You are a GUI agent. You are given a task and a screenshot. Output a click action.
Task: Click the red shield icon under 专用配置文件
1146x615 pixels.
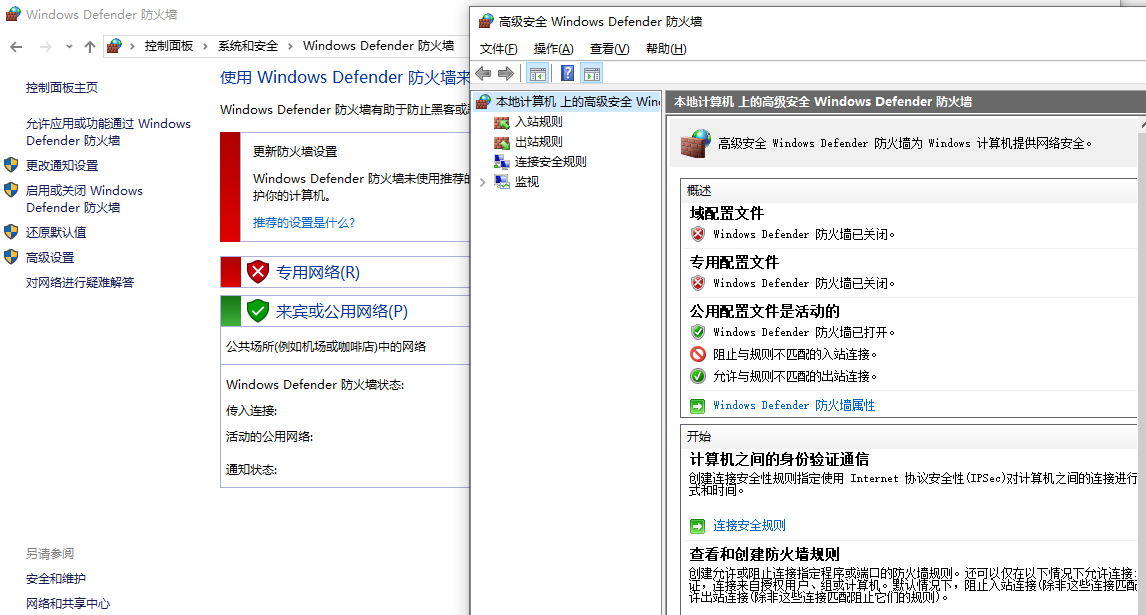pyautogui.click(x=698, y=283)
